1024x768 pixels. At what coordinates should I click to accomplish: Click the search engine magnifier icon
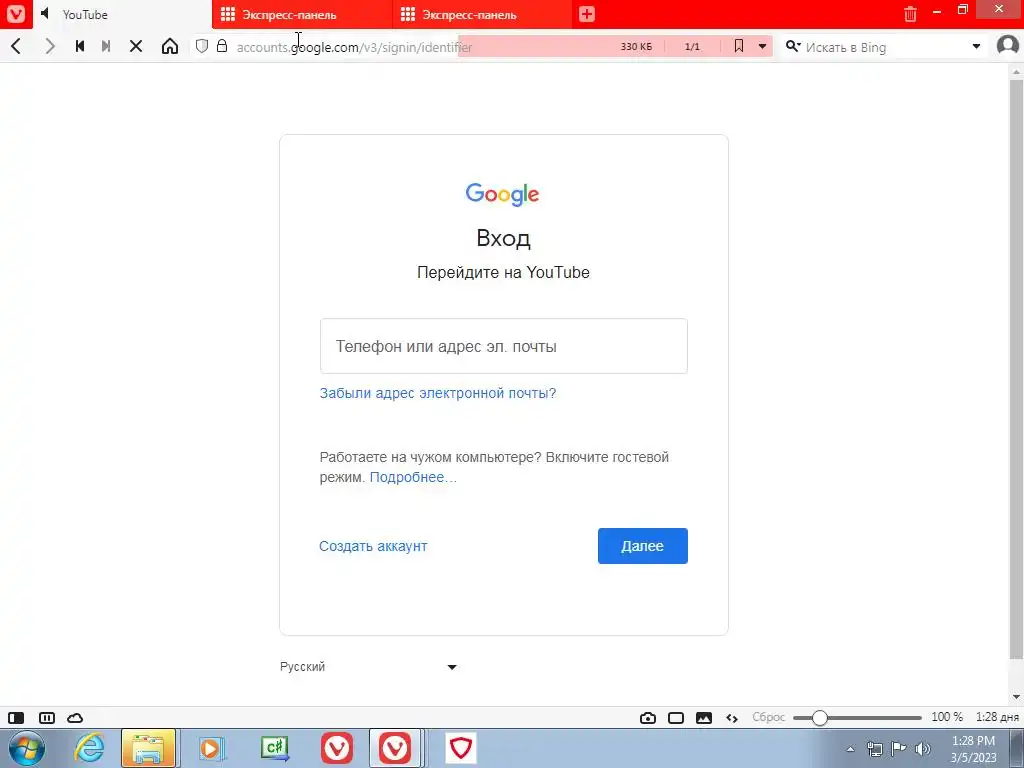tap(792, 46)
